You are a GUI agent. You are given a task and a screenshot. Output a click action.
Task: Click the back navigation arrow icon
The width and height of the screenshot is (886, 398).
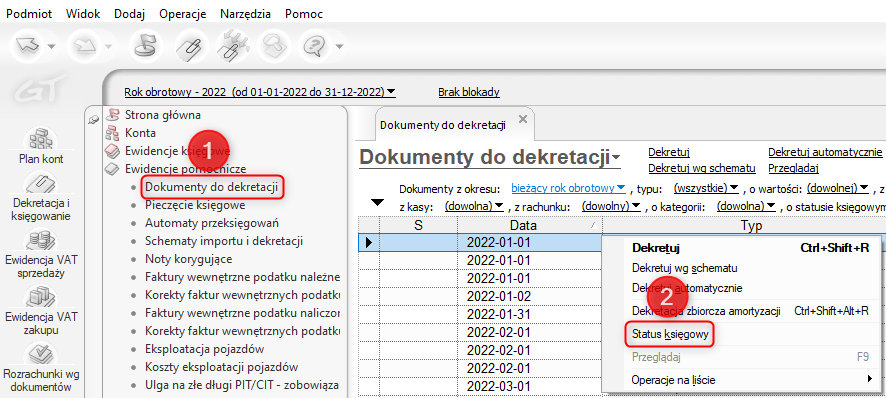(x=27, y=45)
